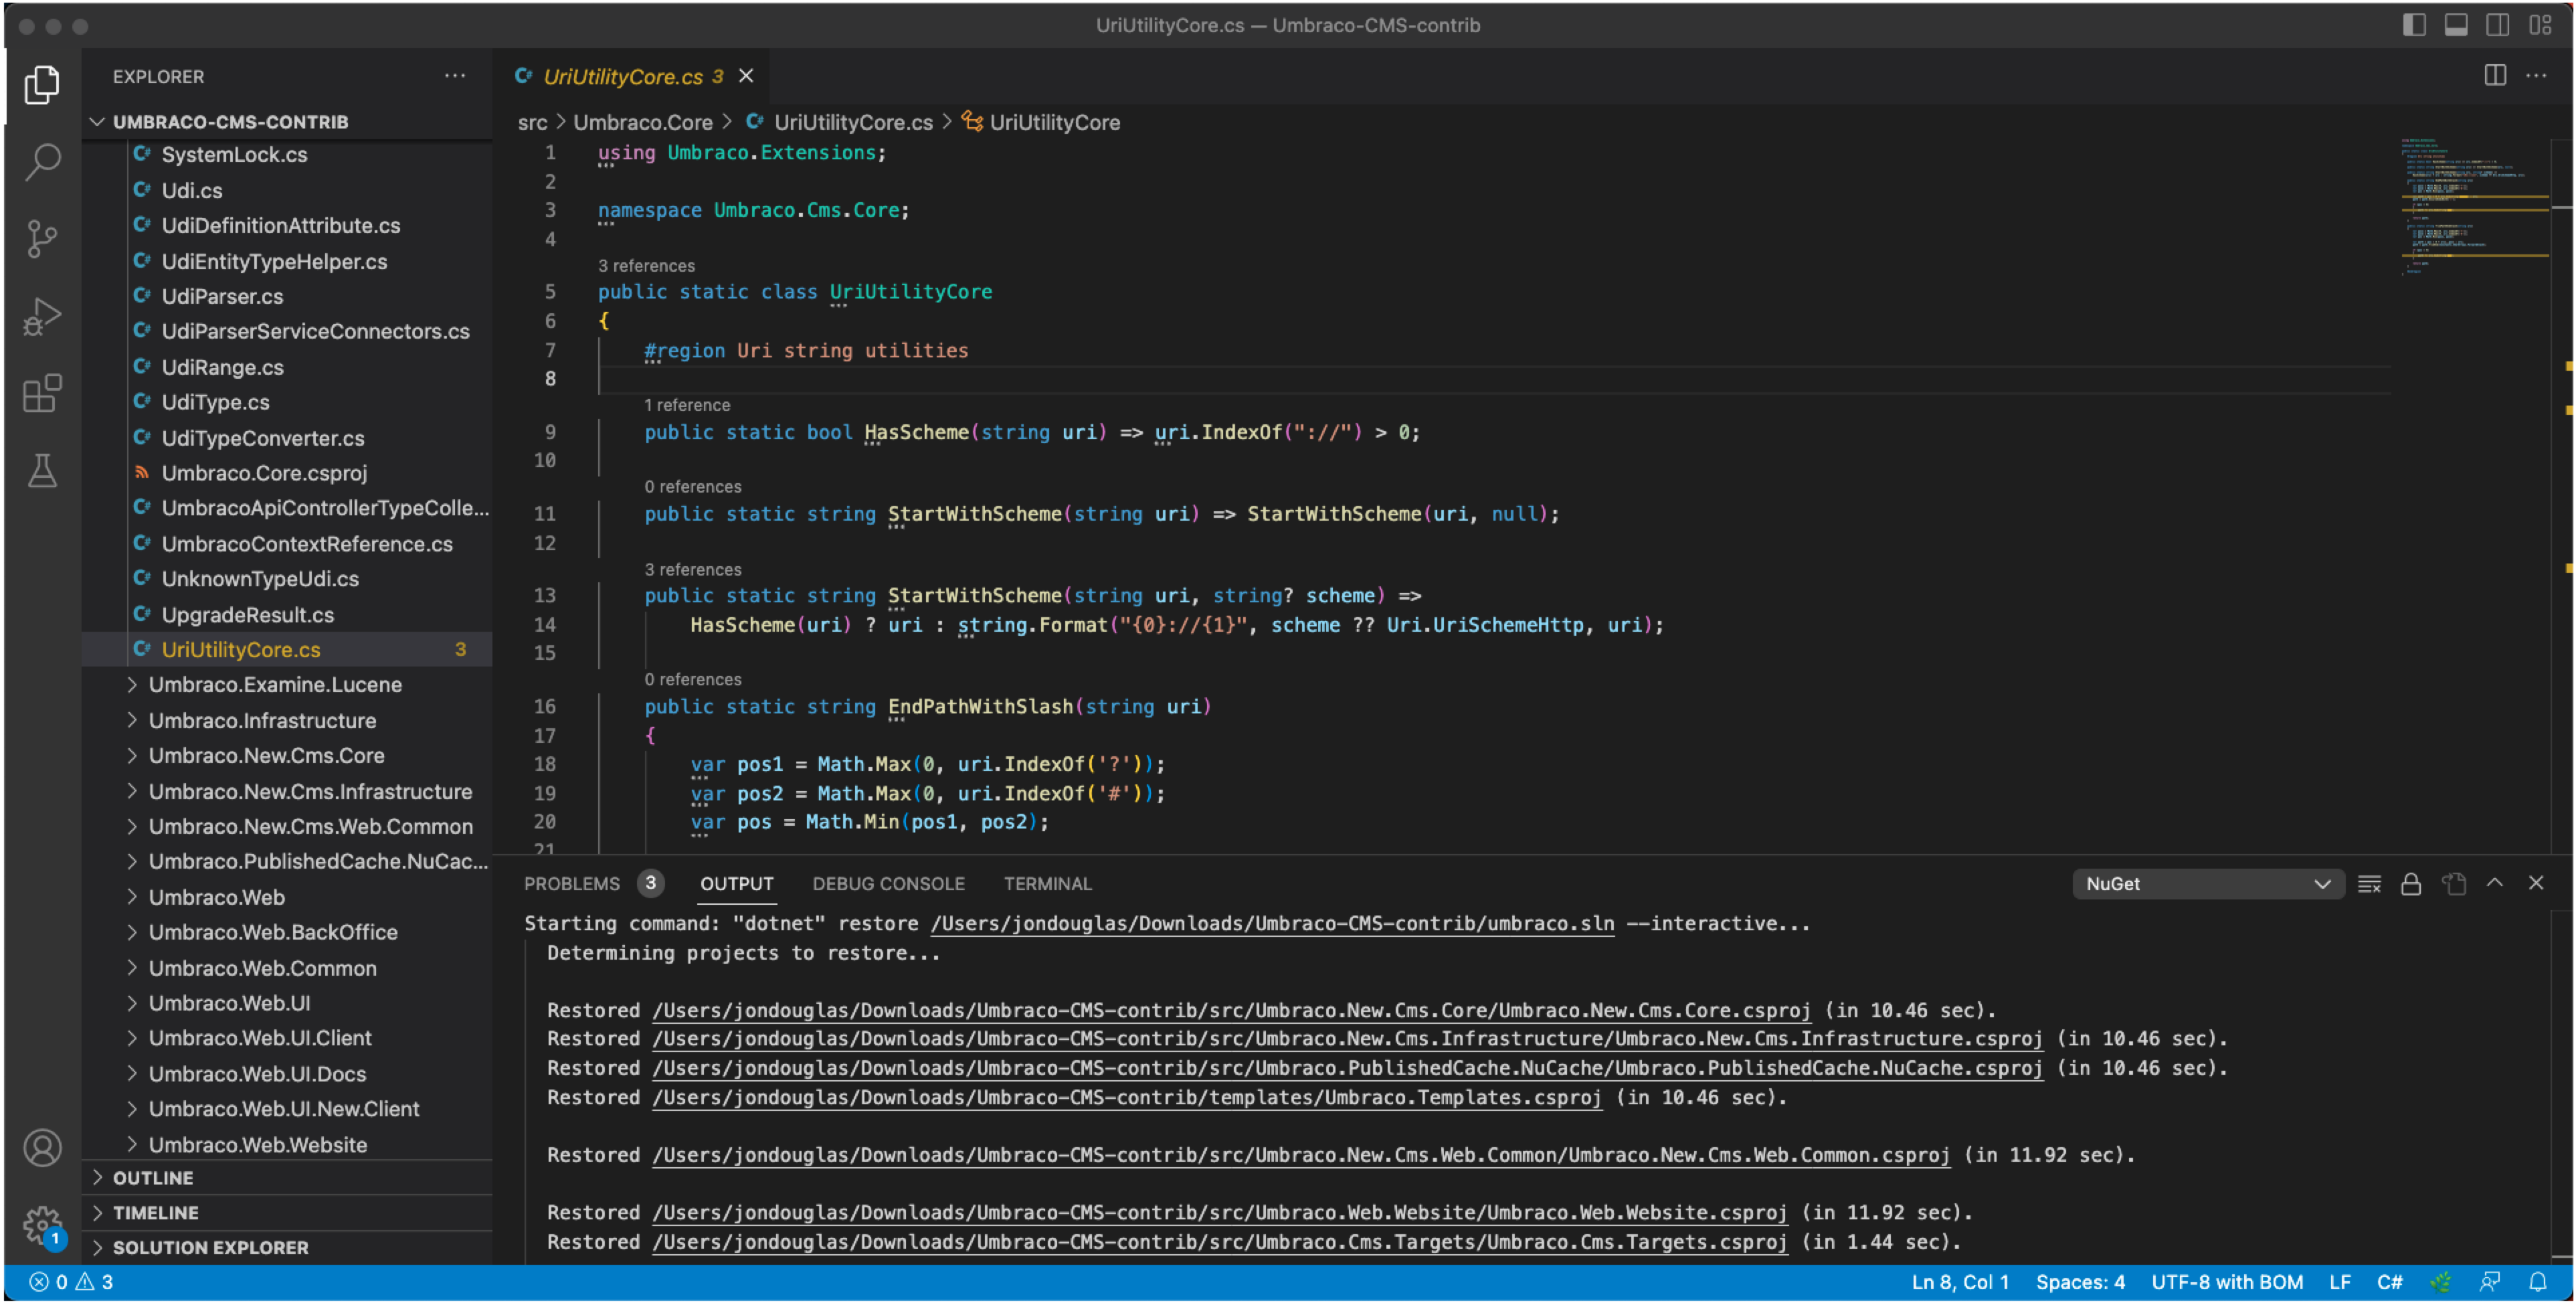Expand the Umbraco.New.Cms.Core folder
This screenshot has height=1305, width=2576.
tap(266, 756)
